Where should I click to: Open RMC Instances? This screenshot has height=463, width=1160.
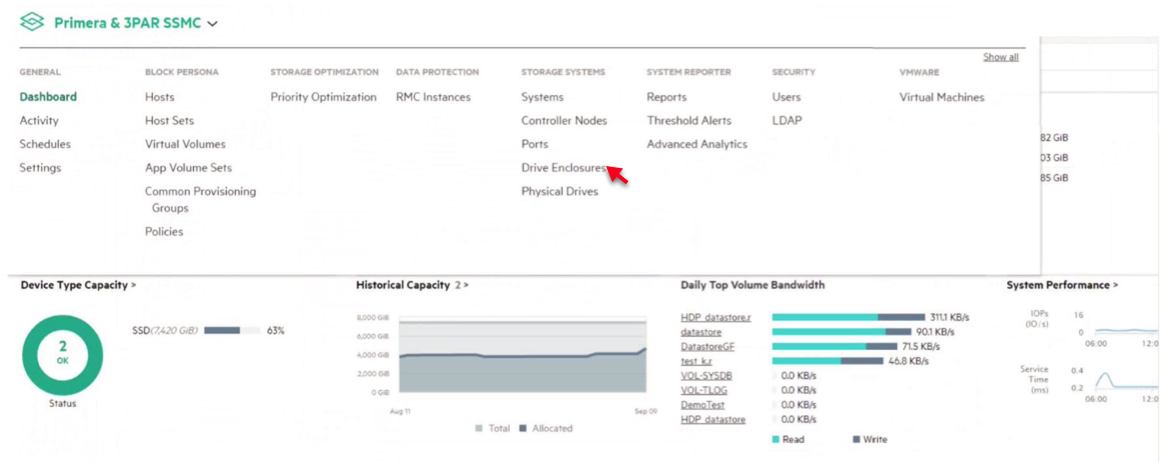click(434, 97)
